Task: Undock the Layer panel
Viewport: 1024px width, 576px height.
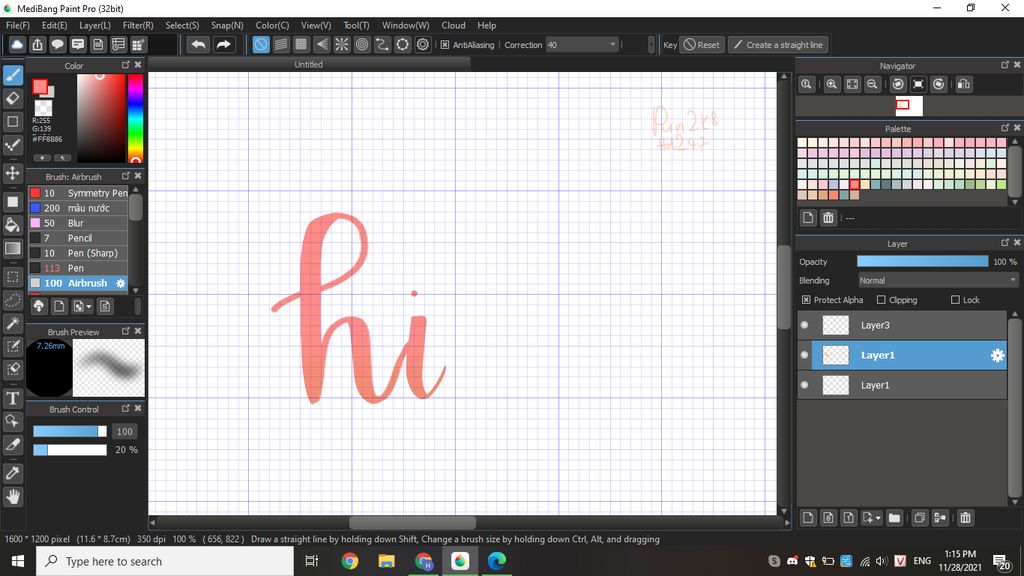Action: coord(1005,242)
